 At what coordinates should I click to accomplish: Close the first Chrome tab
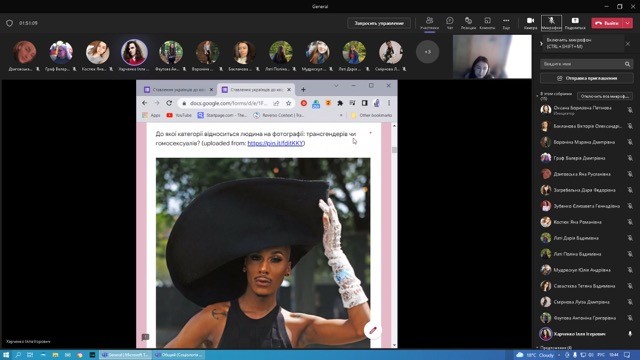tap(211, 89)
